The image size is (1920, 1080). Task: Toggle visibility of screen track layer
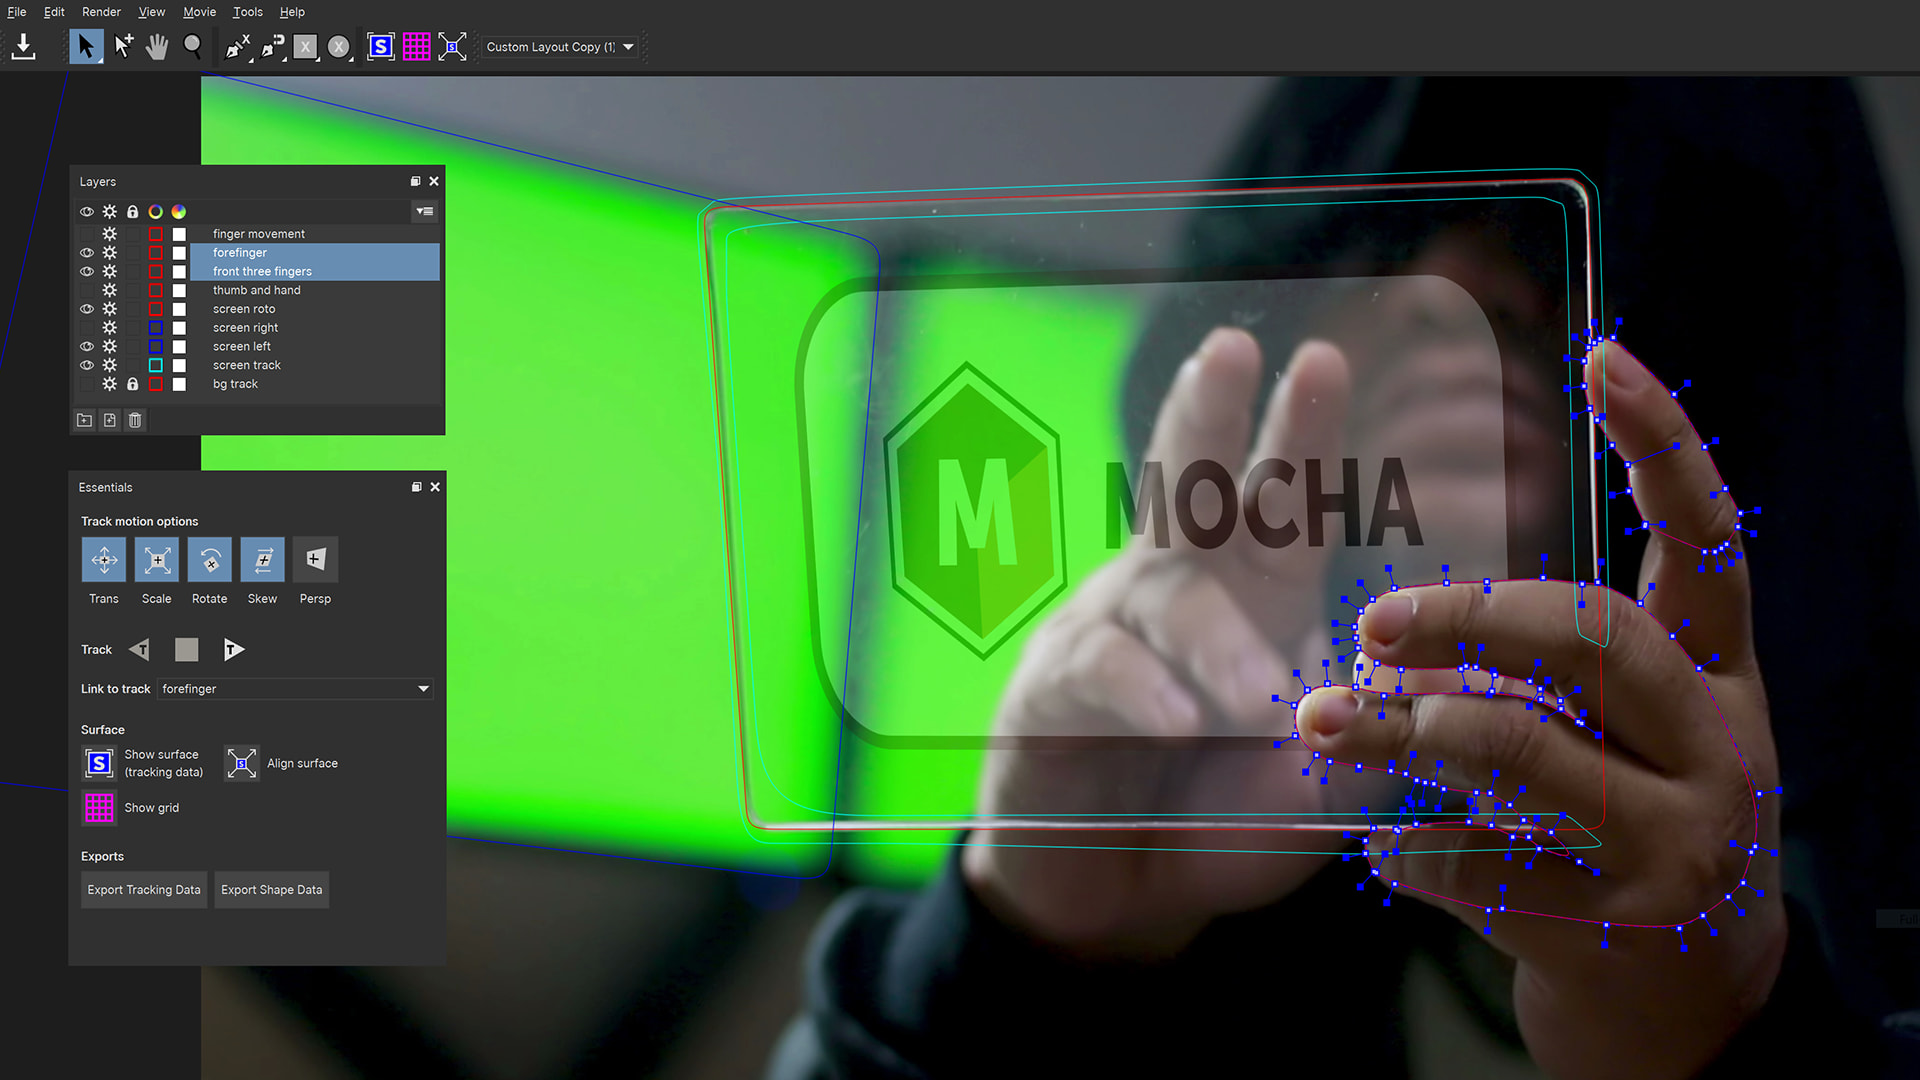(x=87, y=365)
